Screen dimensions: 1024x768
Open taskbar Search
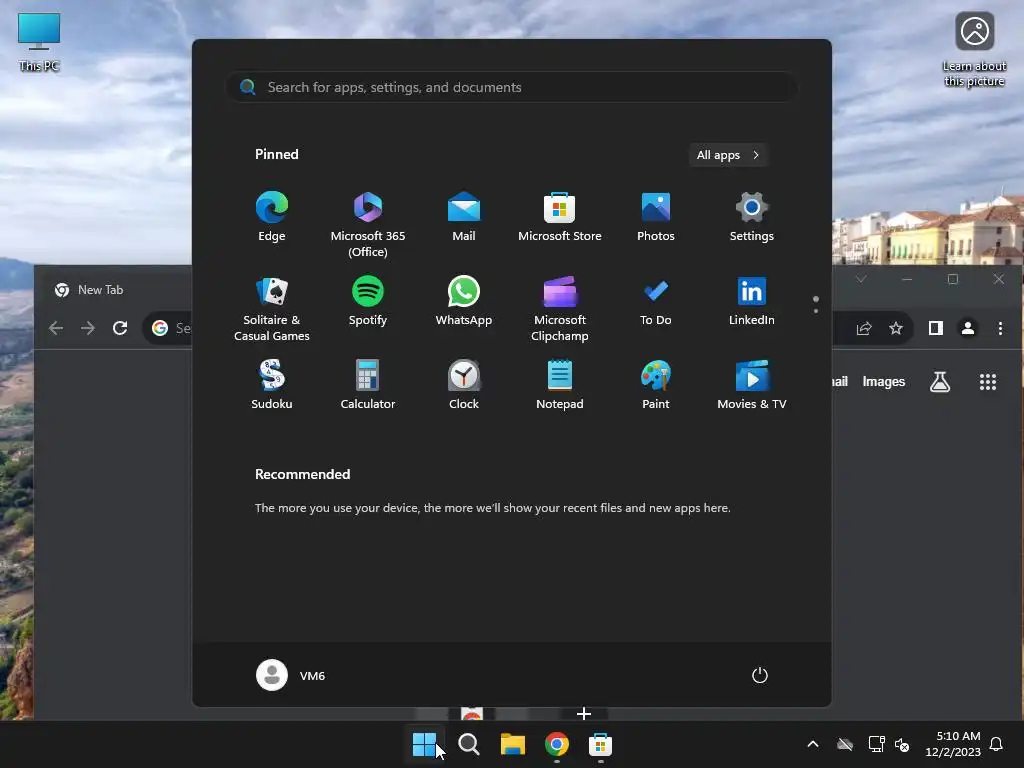click(468, 744)
